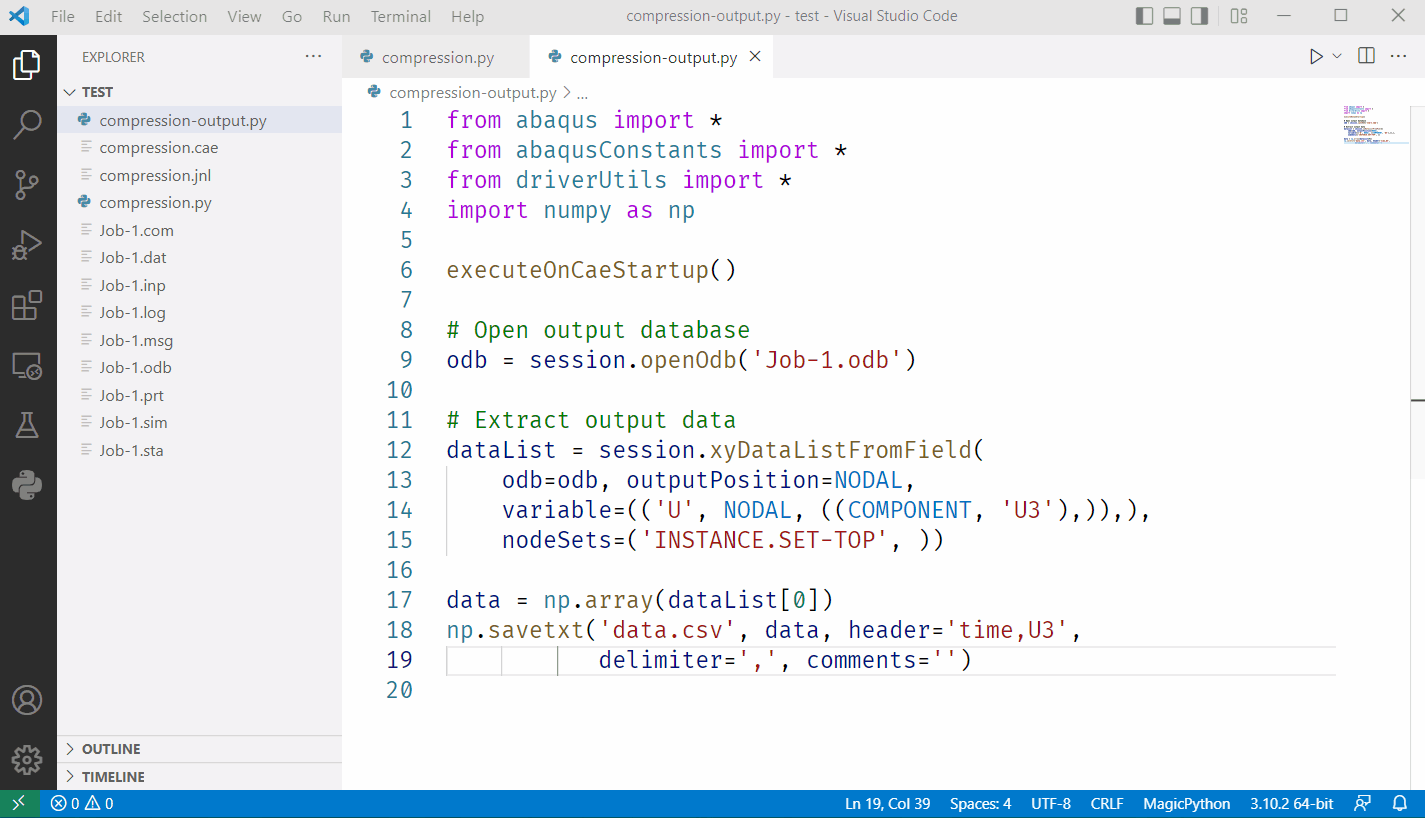Open the feedback icon in status bar
1425x818 pixels.
(1362, 804)
